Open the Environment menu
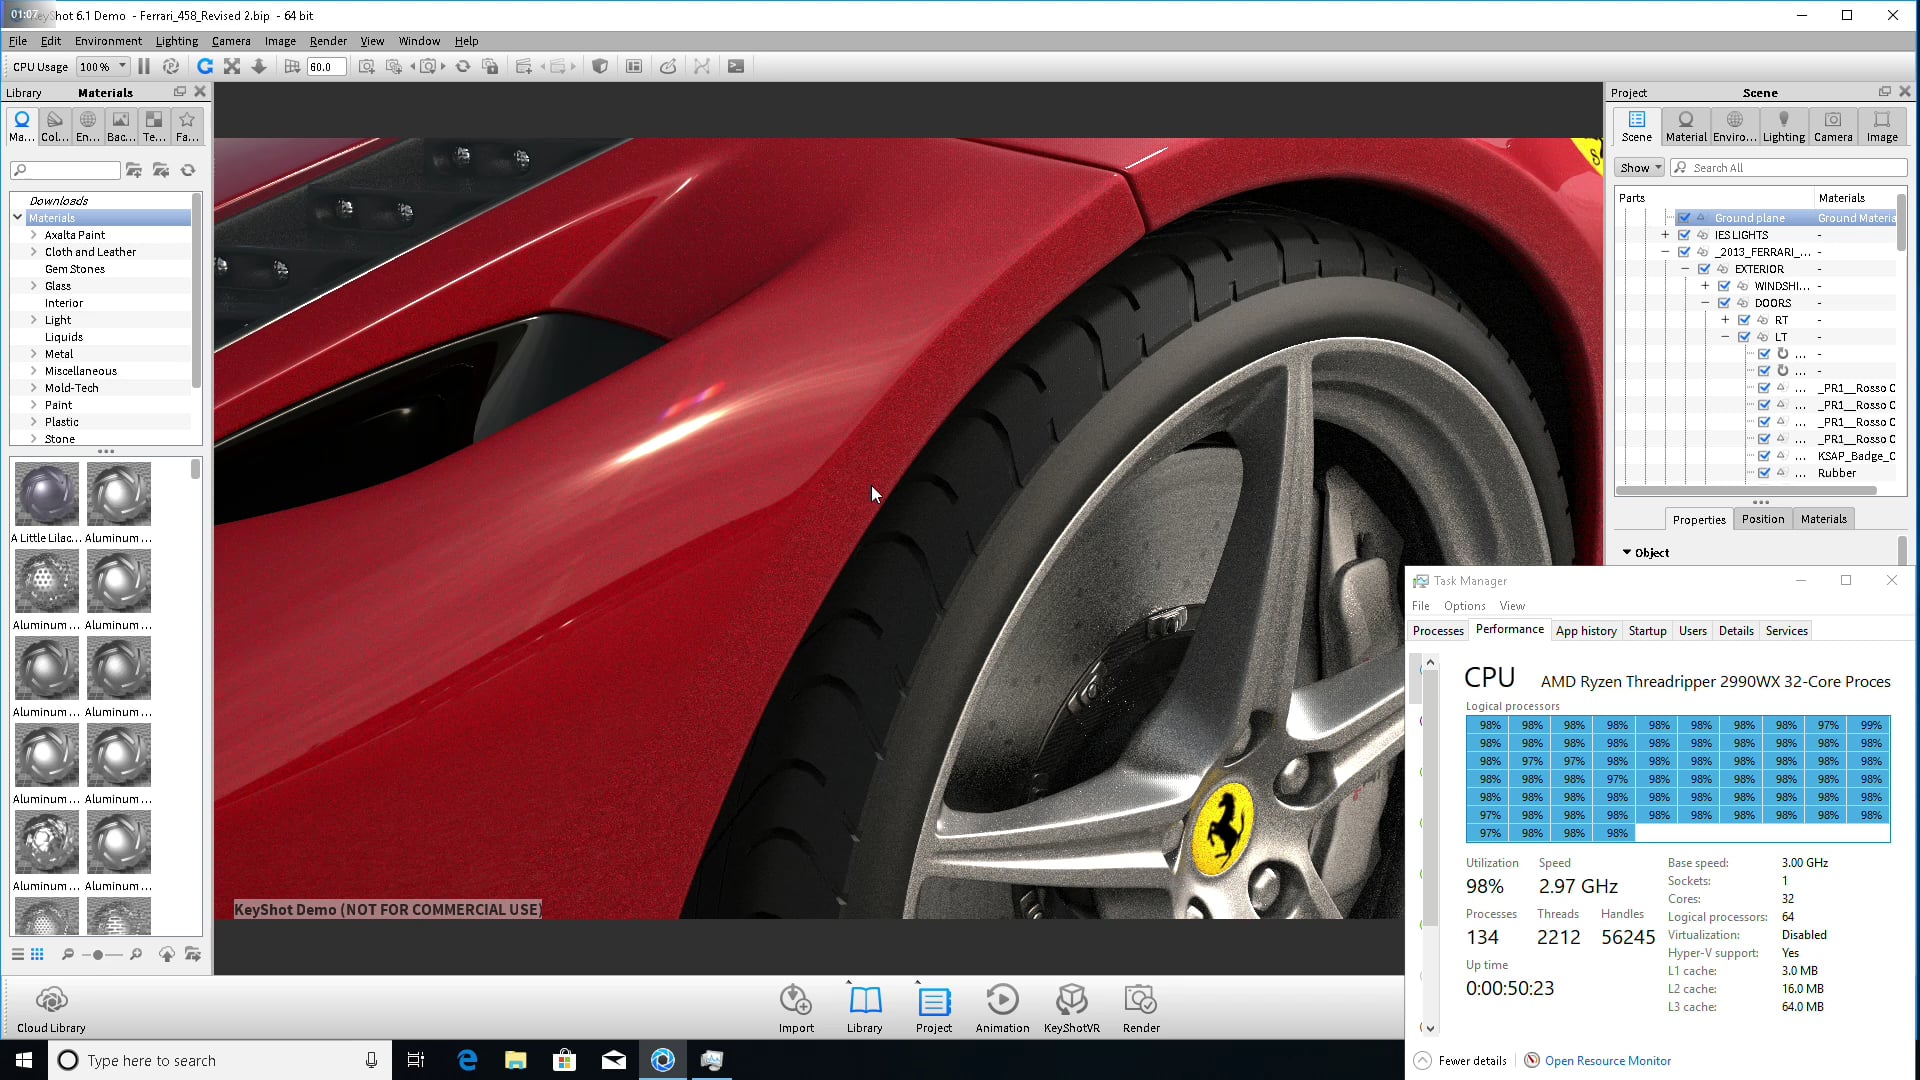 click(x=108, y=41)
